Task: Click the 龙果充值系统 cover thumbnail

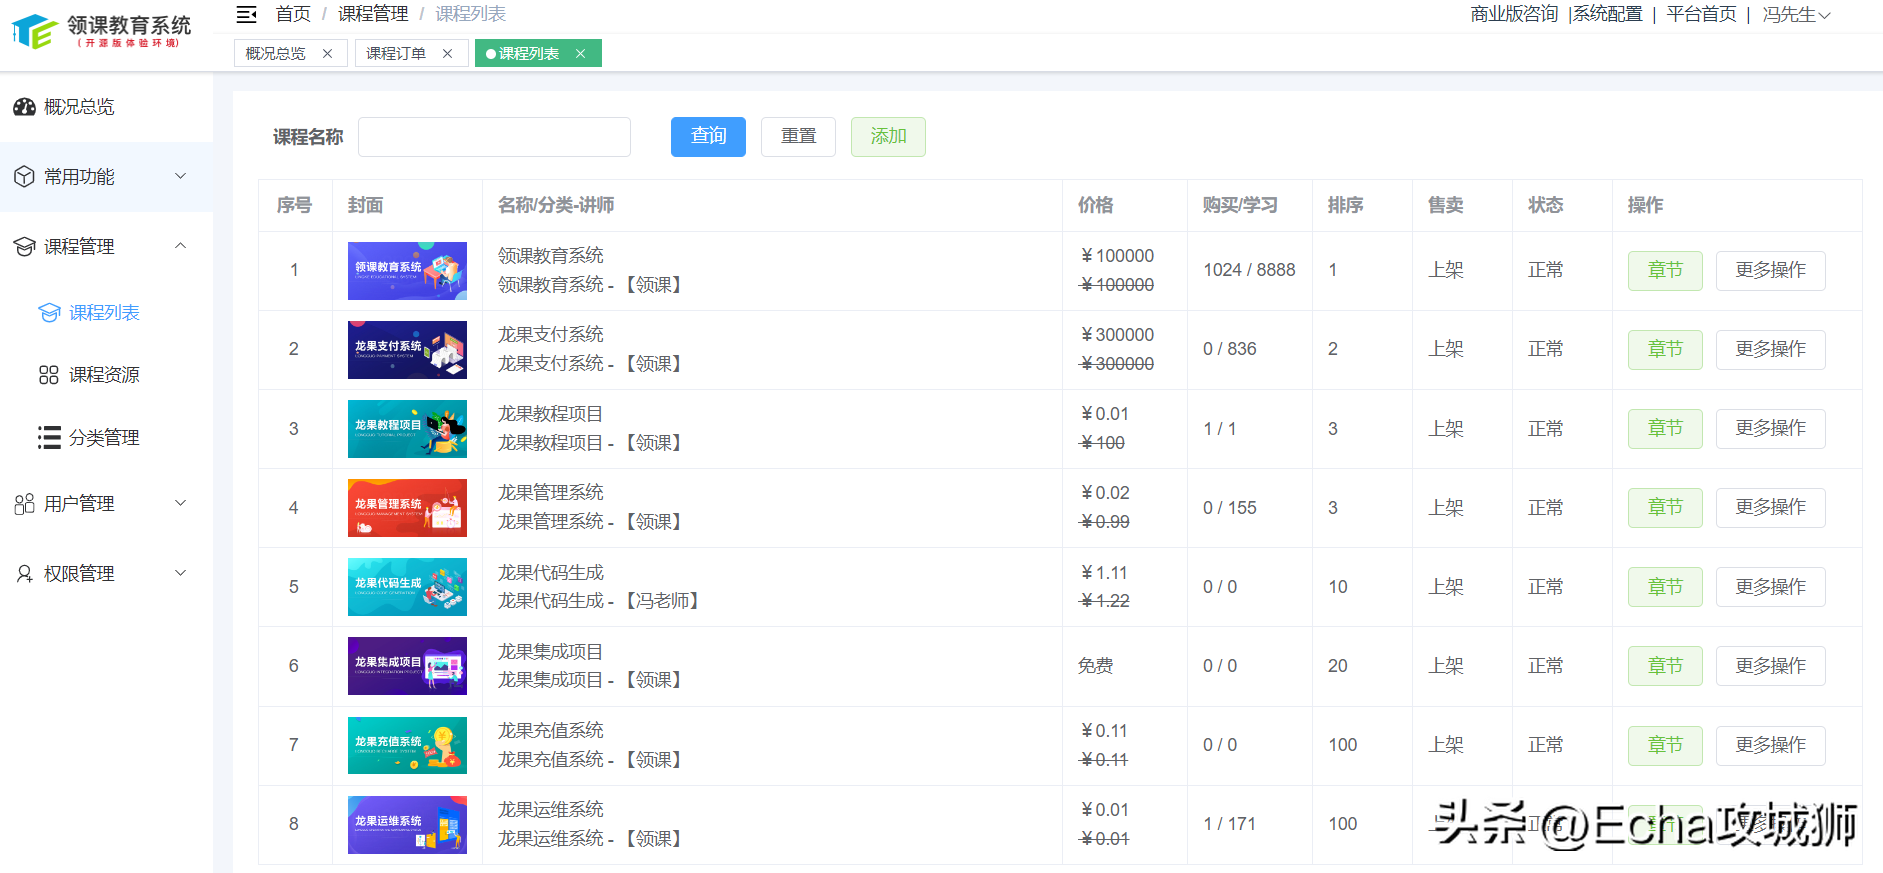Action: [x=407, y=746]
